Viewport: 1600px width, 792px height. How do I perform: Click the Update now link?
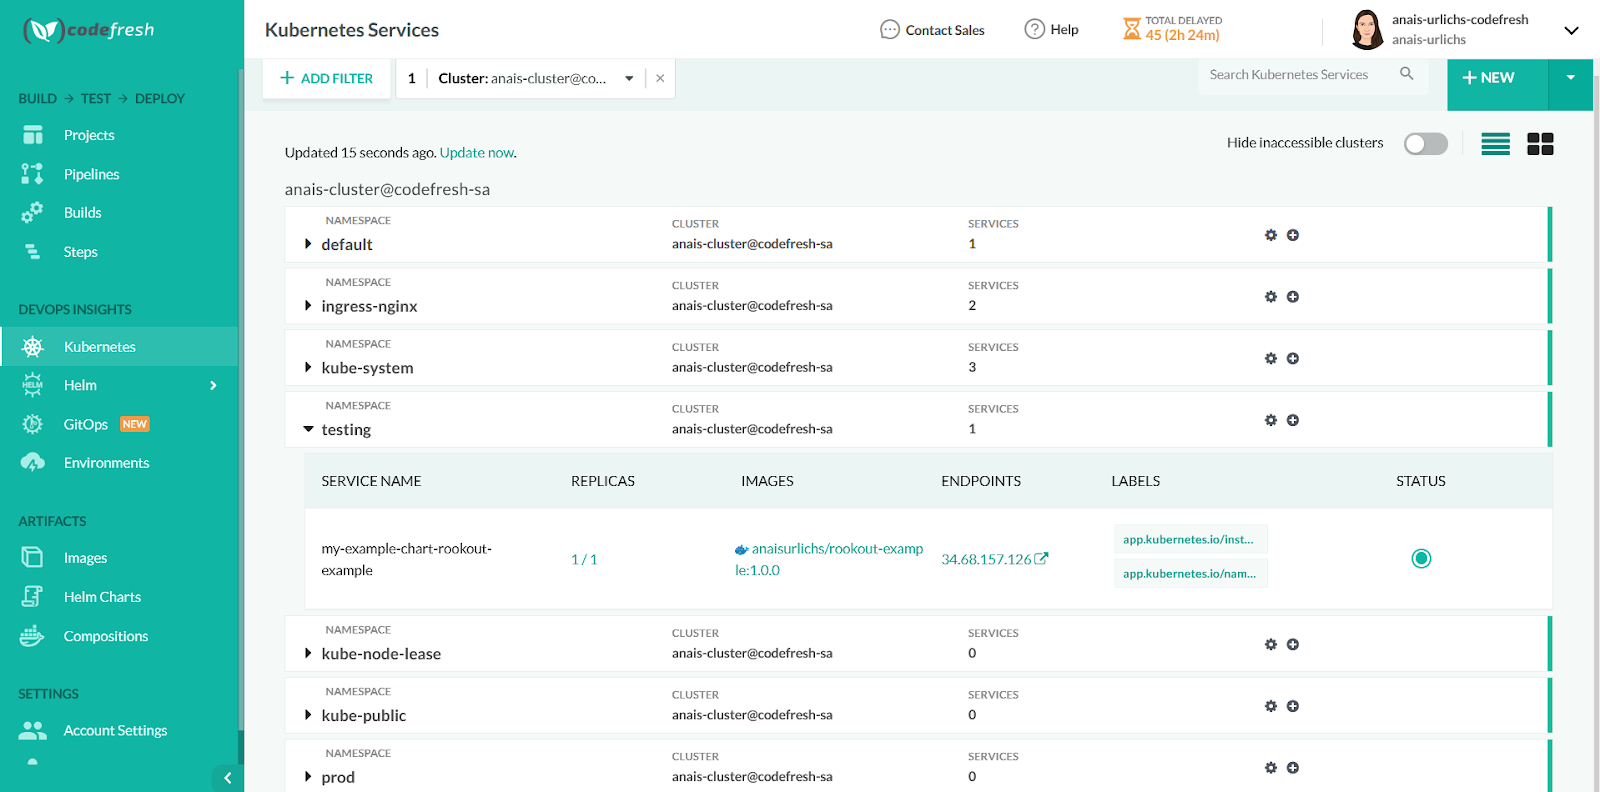click(x=477, y=153)
